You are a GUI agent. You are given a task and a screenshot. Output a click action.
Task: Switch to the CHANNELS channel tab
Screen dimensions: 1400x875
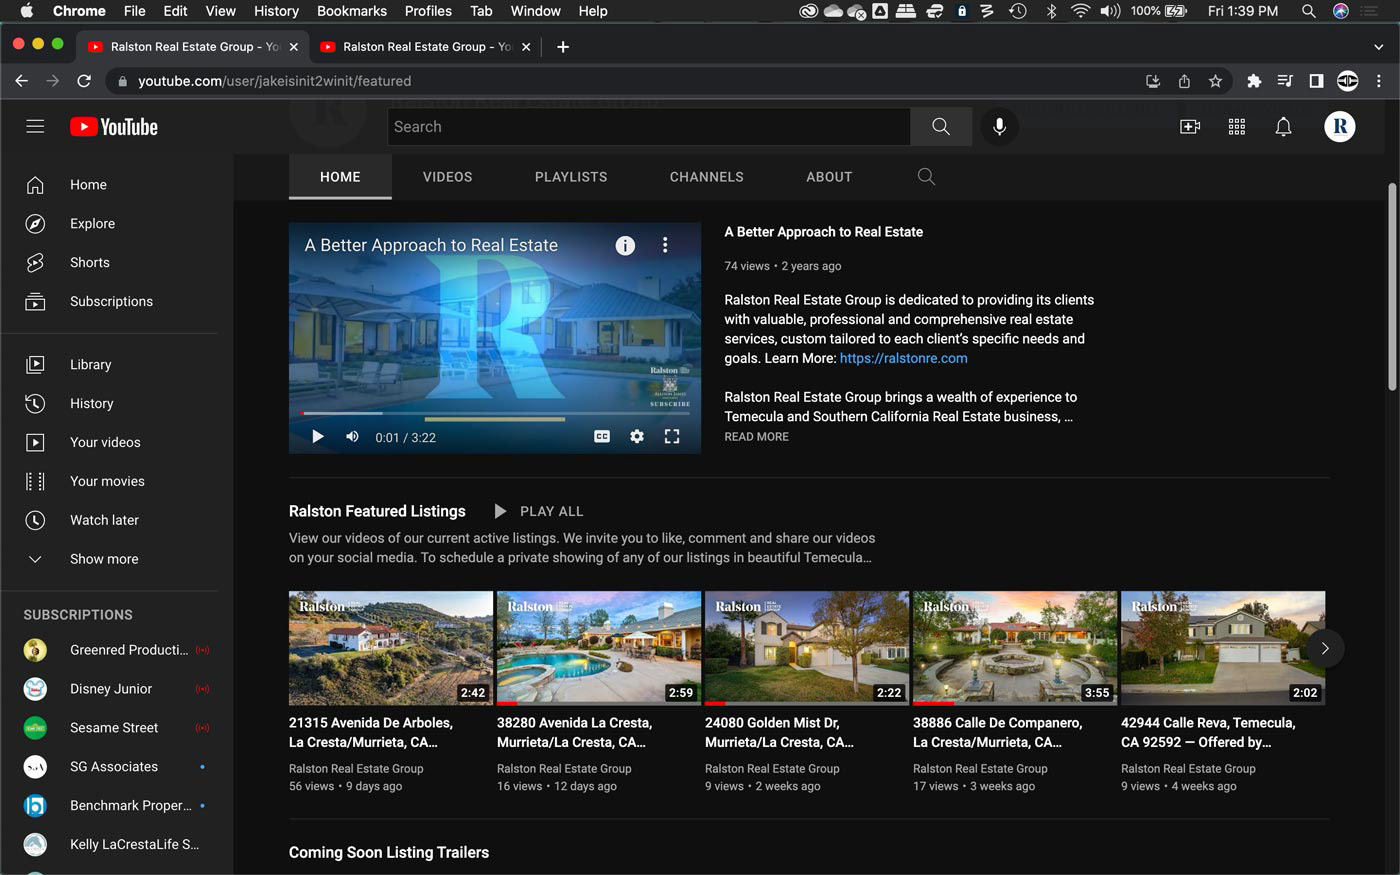pos(706,177)
